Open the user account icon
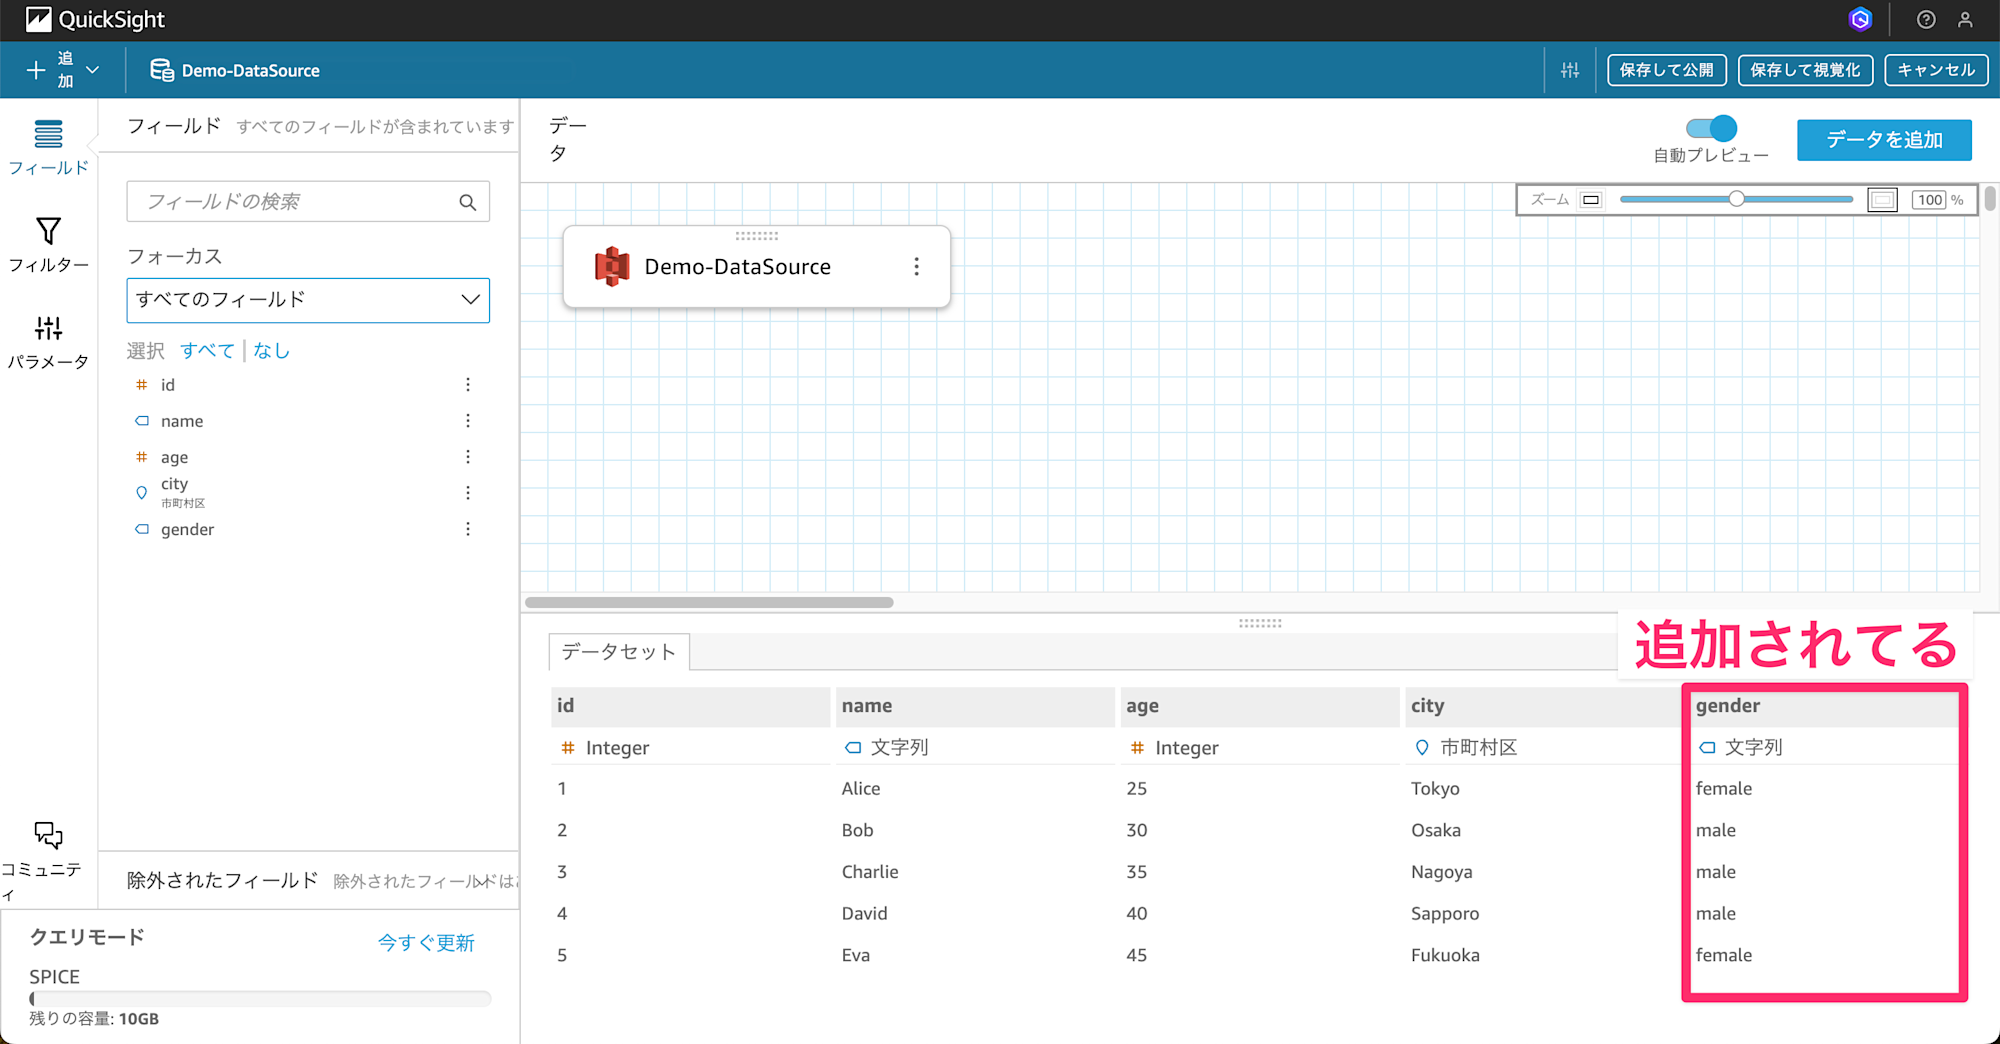 point(1965,19)
